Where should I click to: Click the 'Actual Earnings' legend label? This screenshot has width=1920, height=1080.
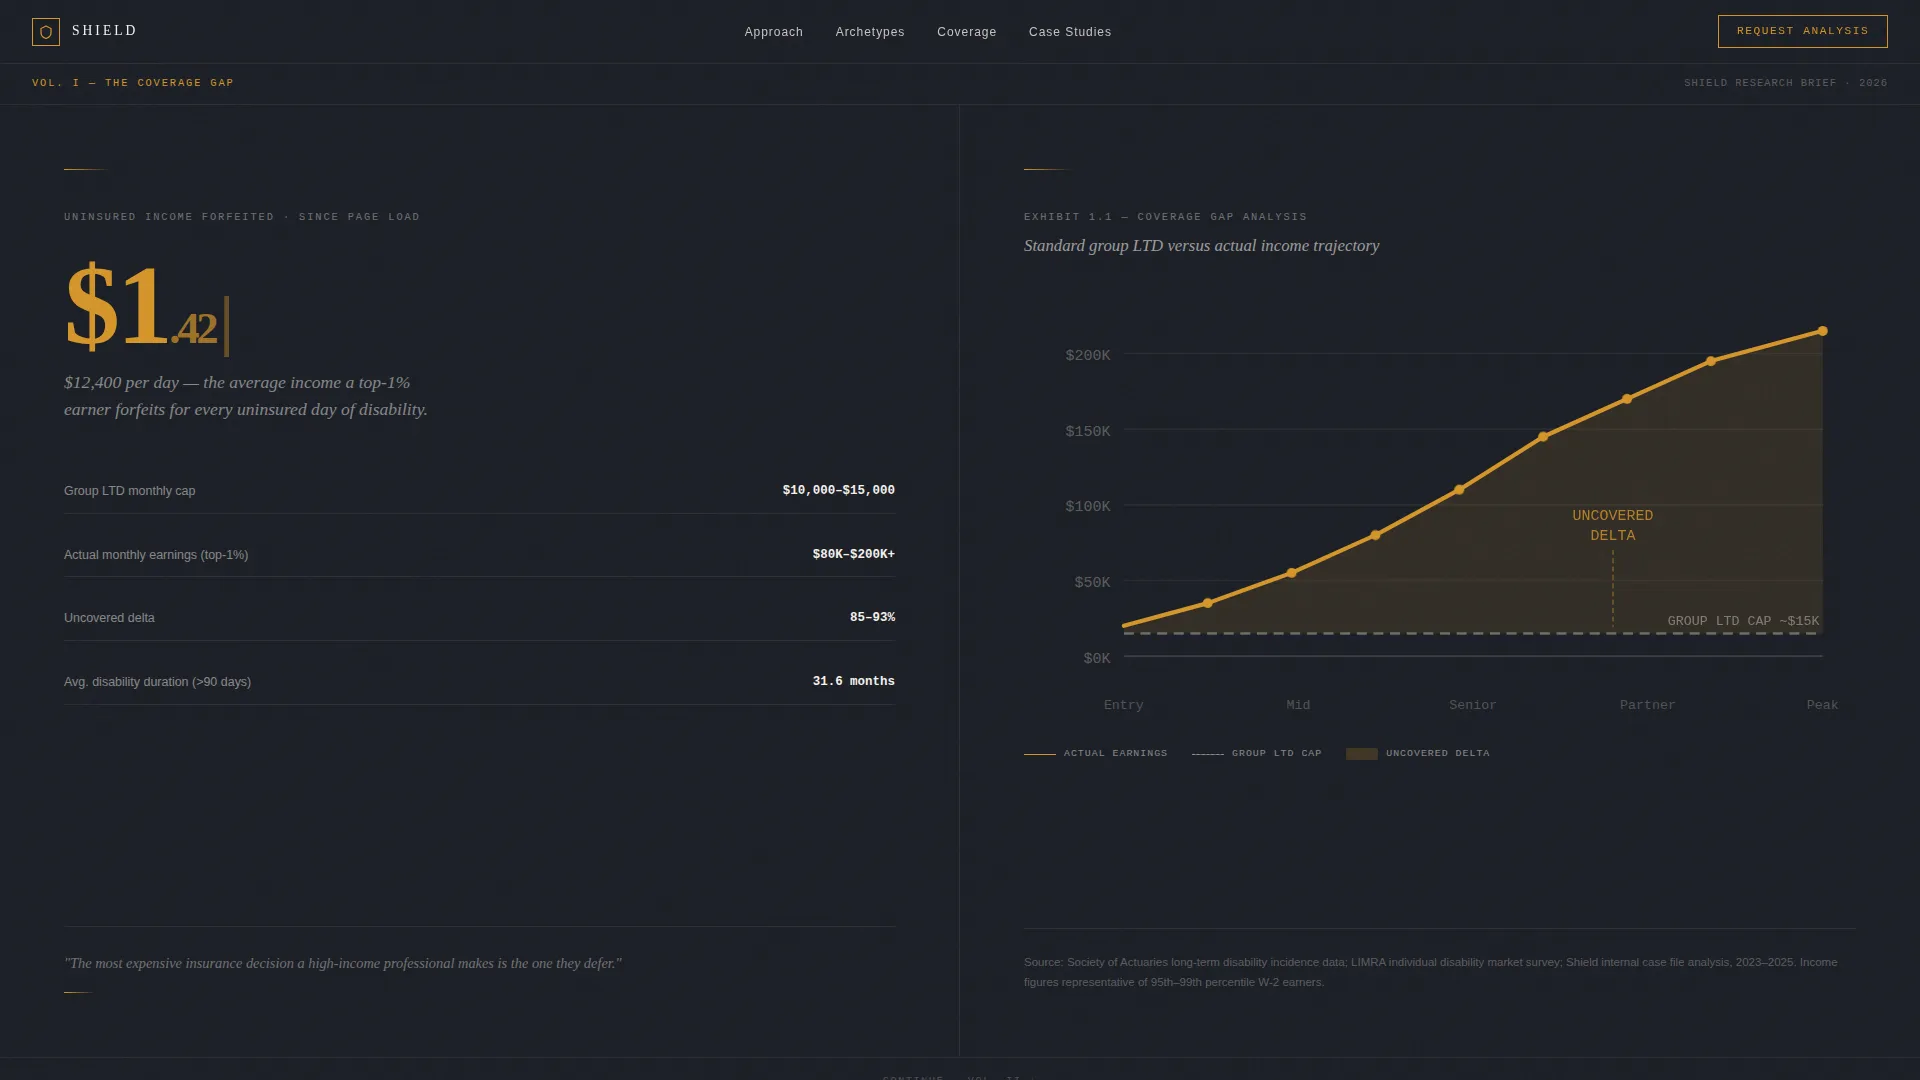pos(1115,753)
